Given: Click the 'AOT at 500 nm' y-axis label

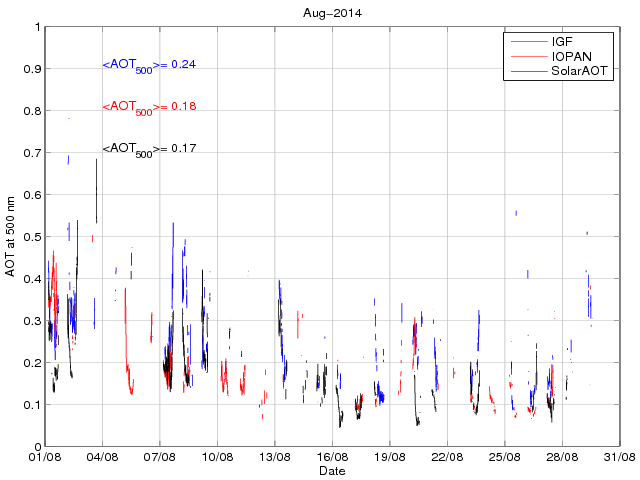Looking at the screenshot, I should point(11,236).
